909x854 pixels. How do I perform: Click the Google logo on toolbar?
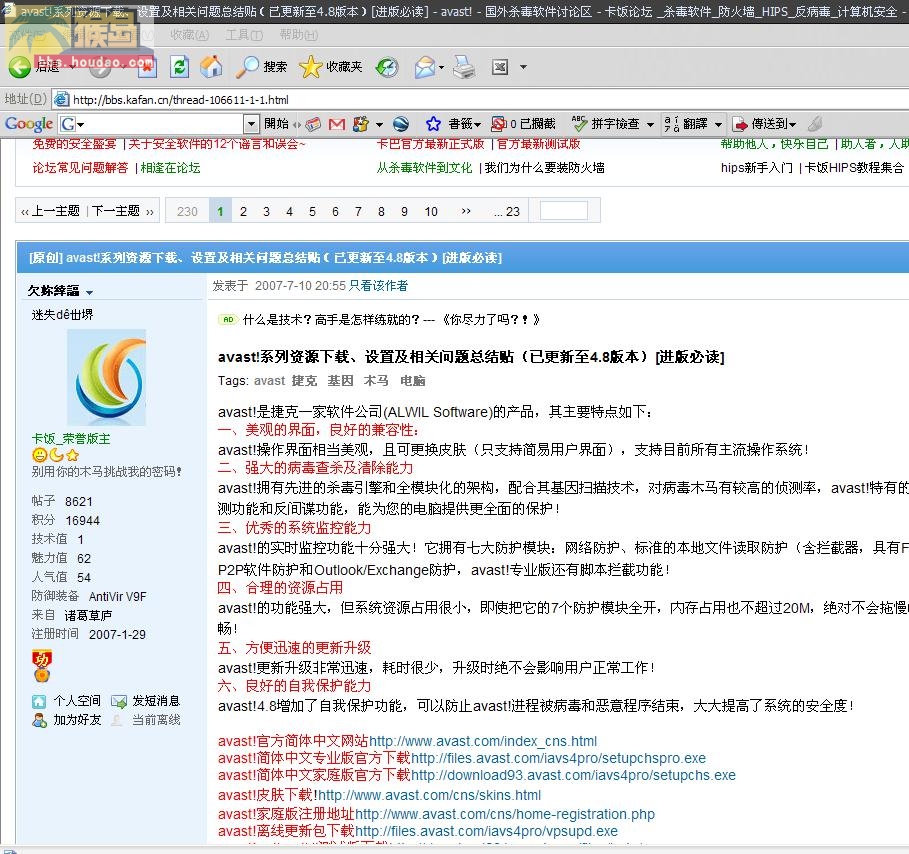coord(29,124)
